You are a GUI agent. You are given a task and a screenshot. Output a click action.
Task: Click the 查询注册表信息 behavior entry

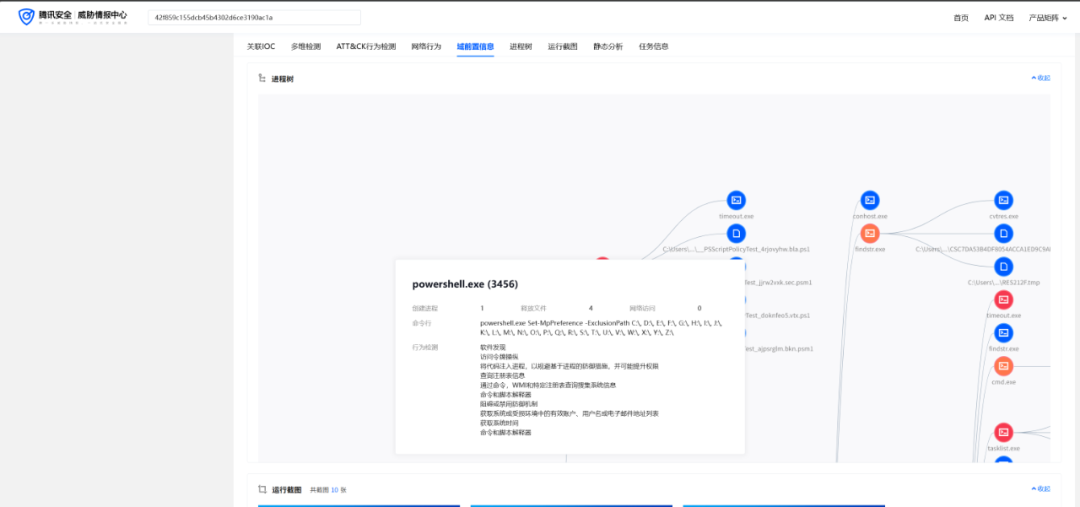click(x=503, y=375)
